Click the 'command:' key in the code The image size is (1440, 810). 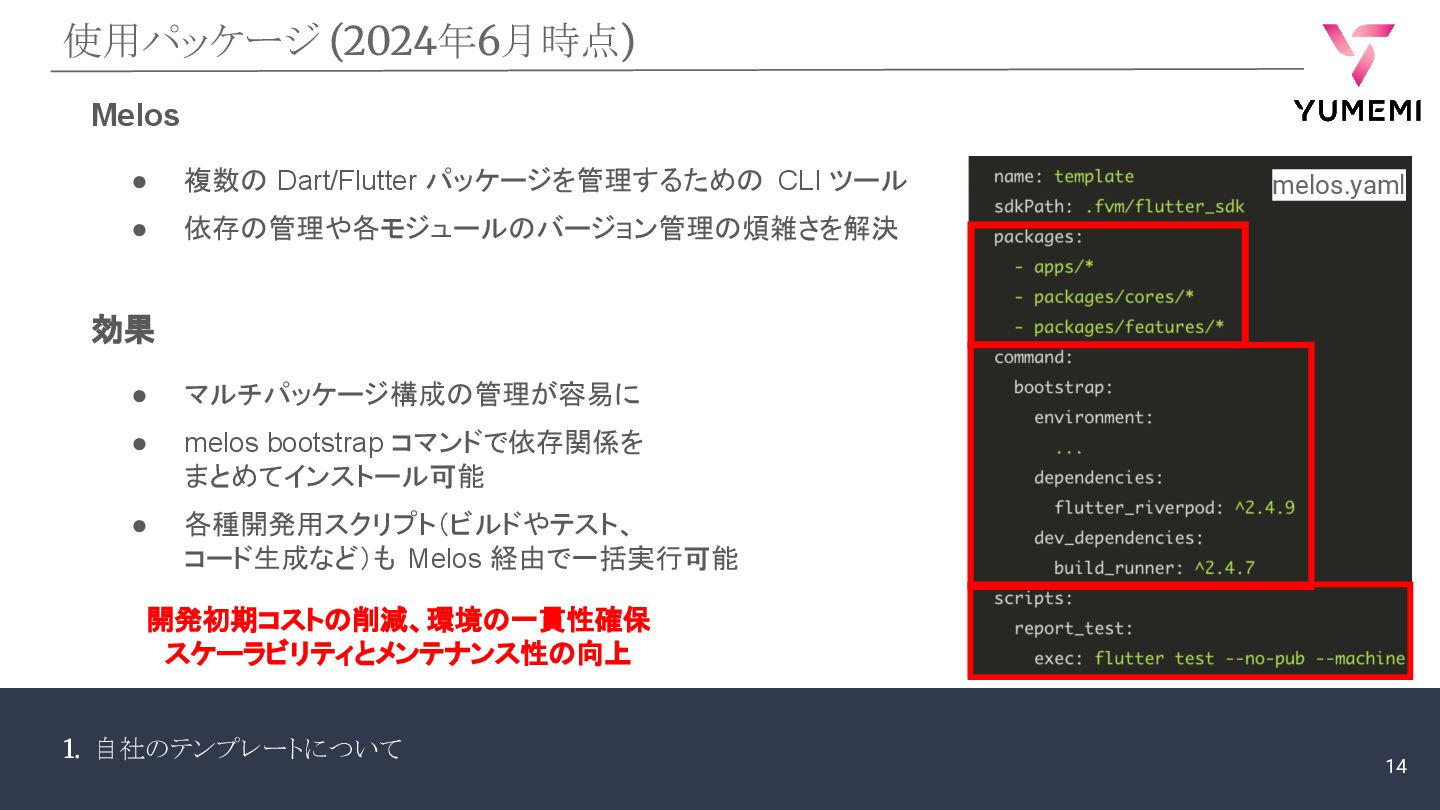1034,357
